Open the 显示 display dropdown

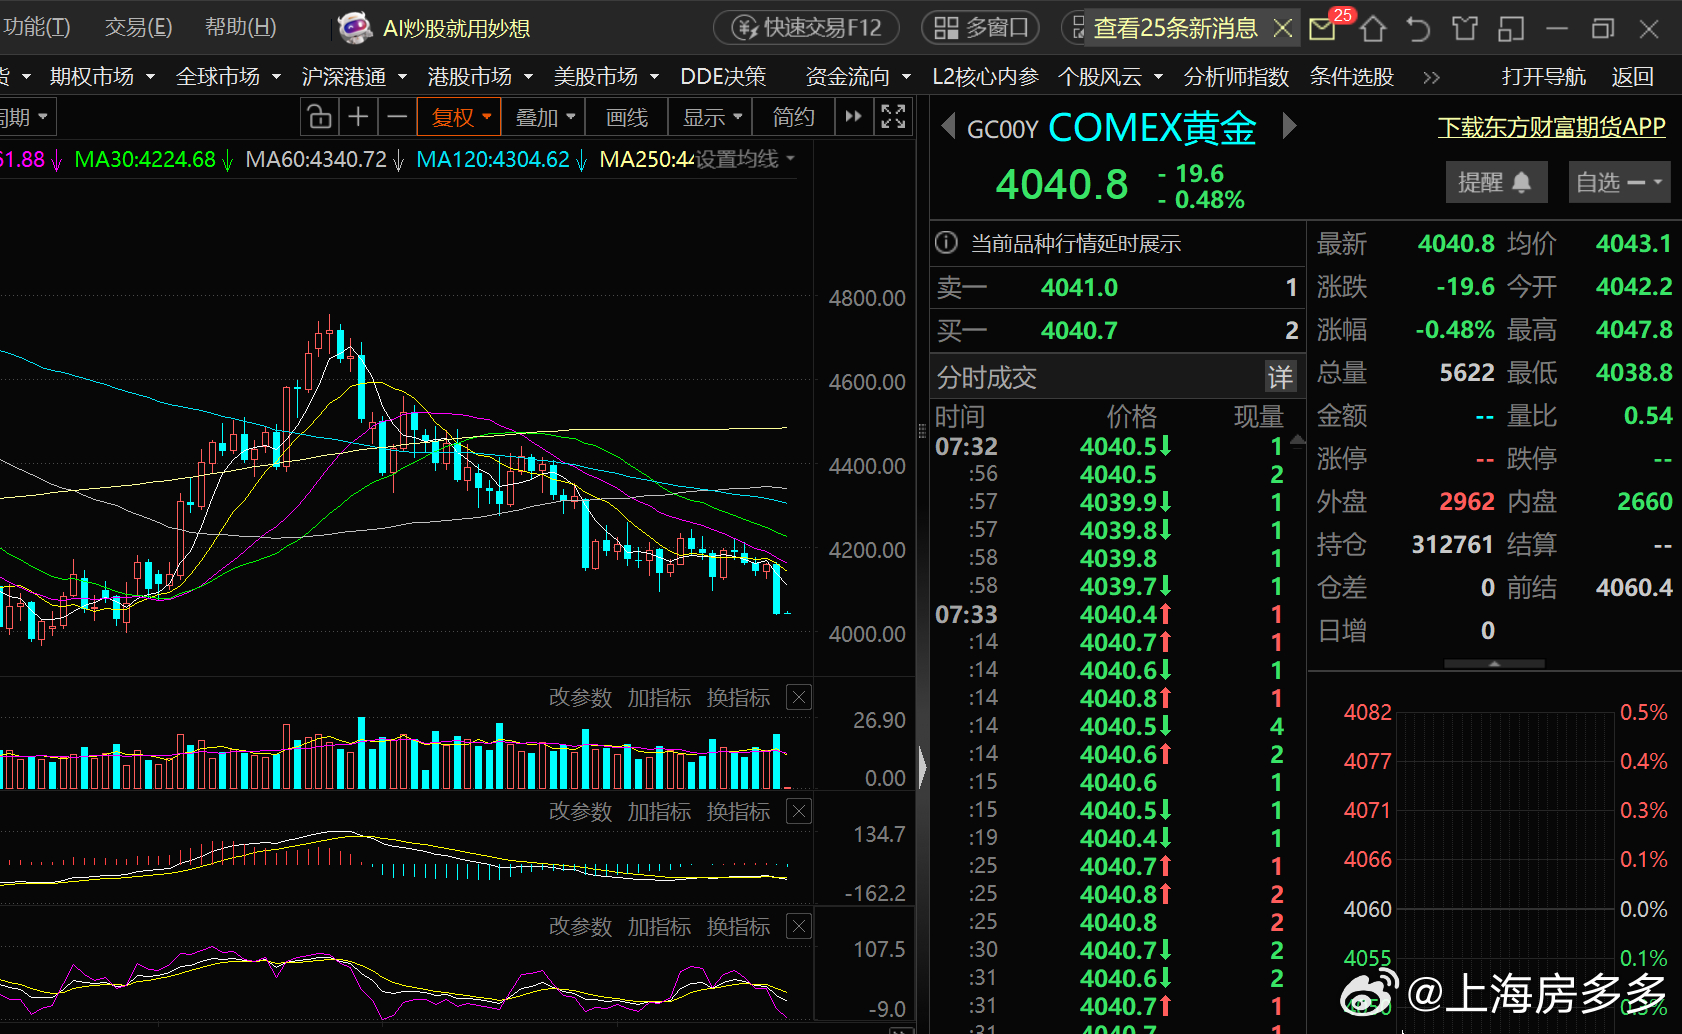click(711, 117)
